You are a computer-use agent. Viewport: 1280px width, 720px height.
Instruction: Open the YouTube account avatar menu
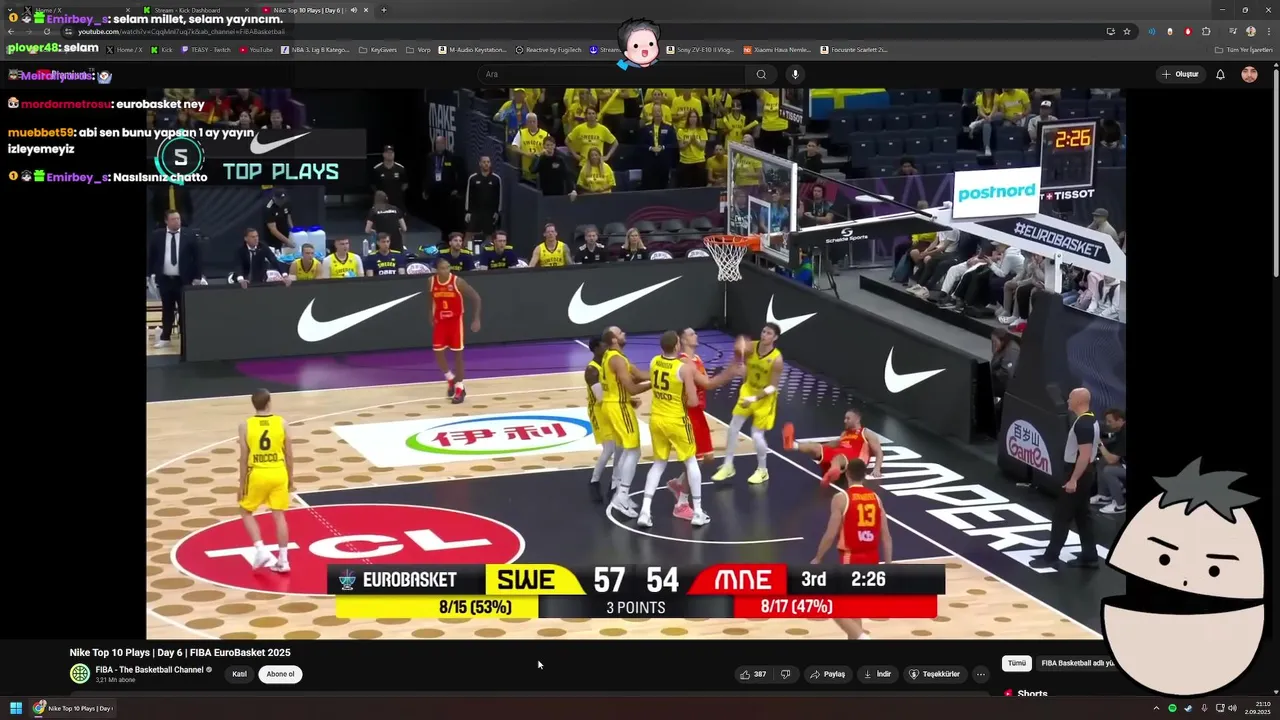(1249, 74)
